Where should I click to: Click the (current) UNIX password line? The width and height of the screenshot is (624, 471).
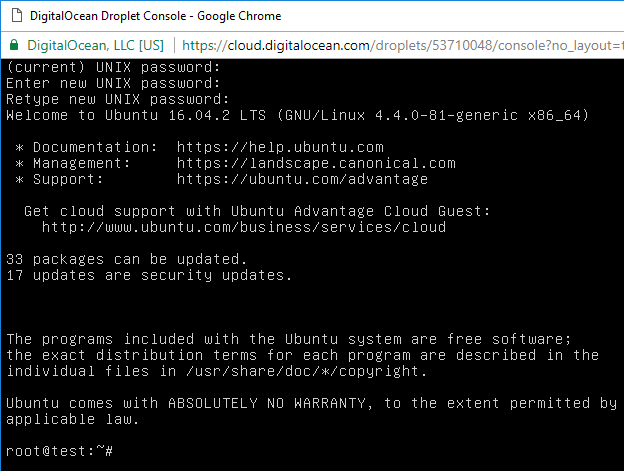tap(113, 67)
